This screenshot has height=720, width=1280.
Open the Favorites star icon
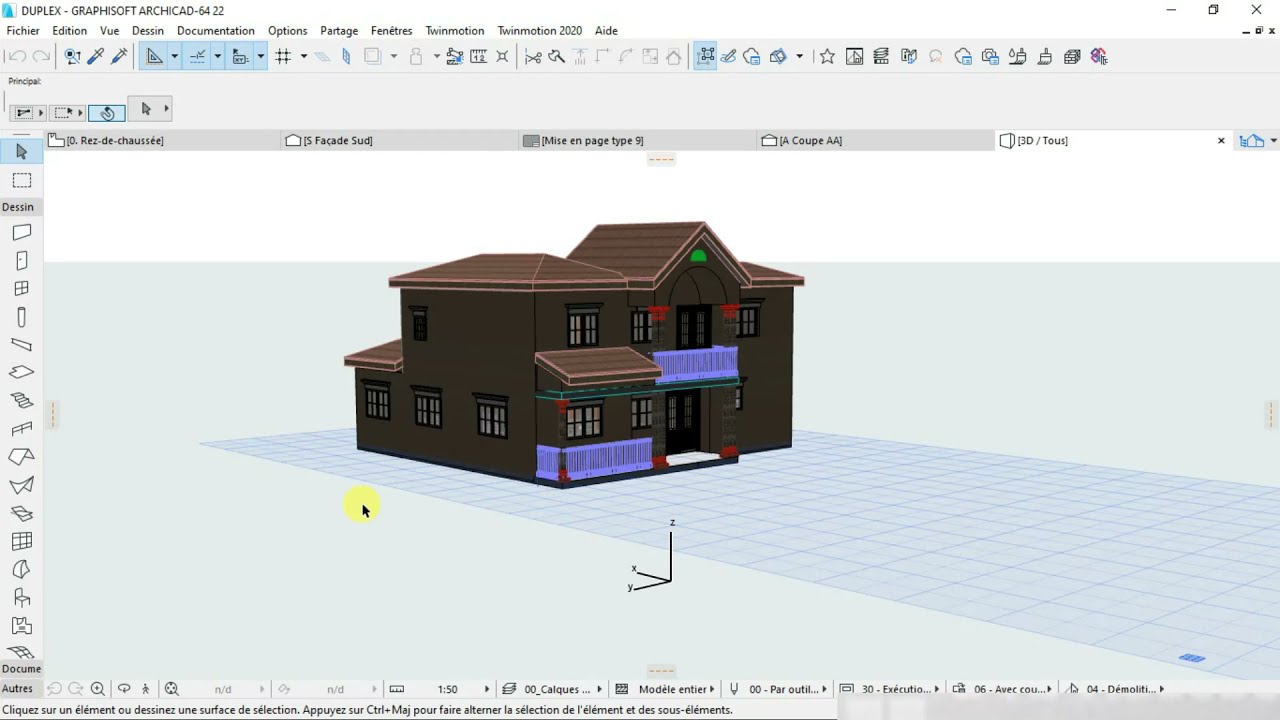click(827, 57)
